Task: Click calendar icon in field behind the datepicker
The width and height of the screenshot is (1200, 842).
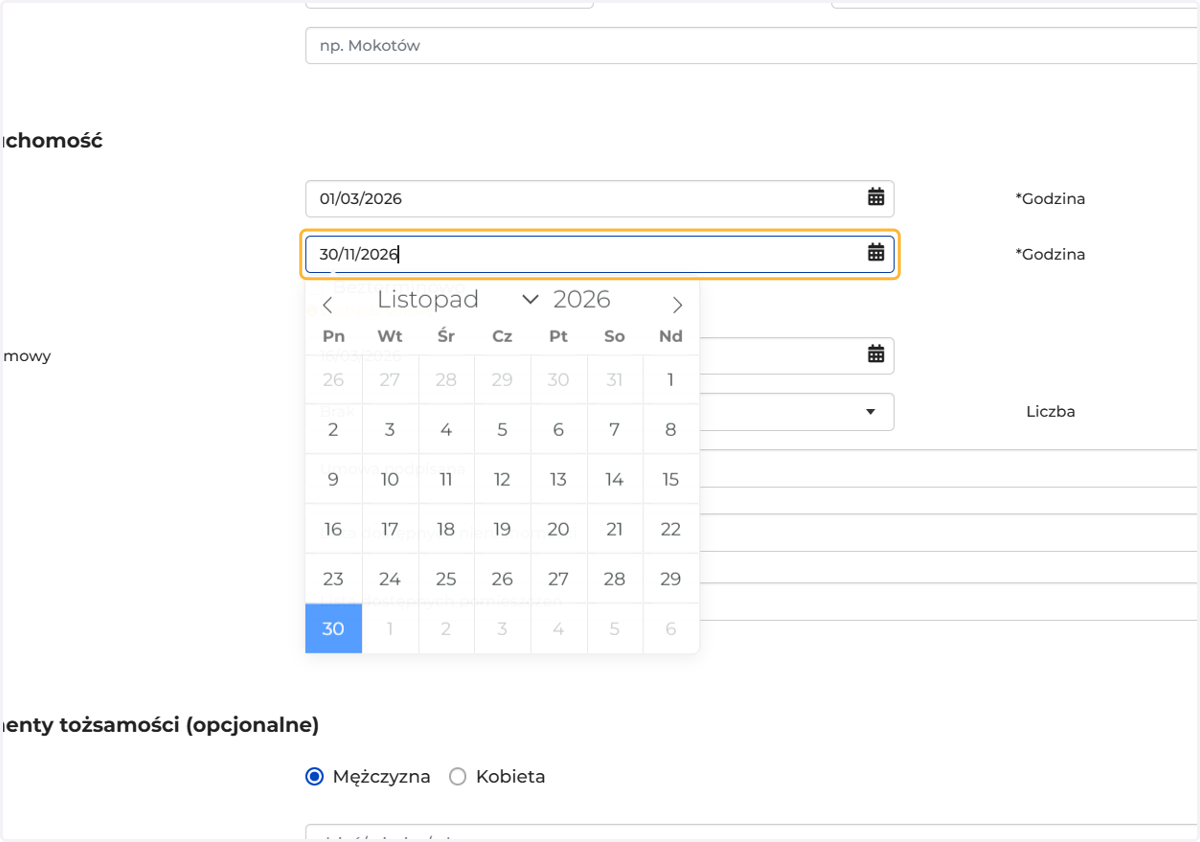Action: [x=876, y=353]
